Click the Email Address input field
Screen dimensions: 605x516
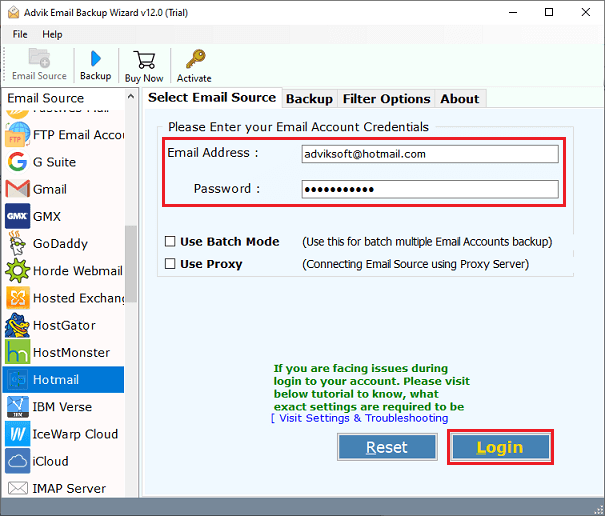430,154
